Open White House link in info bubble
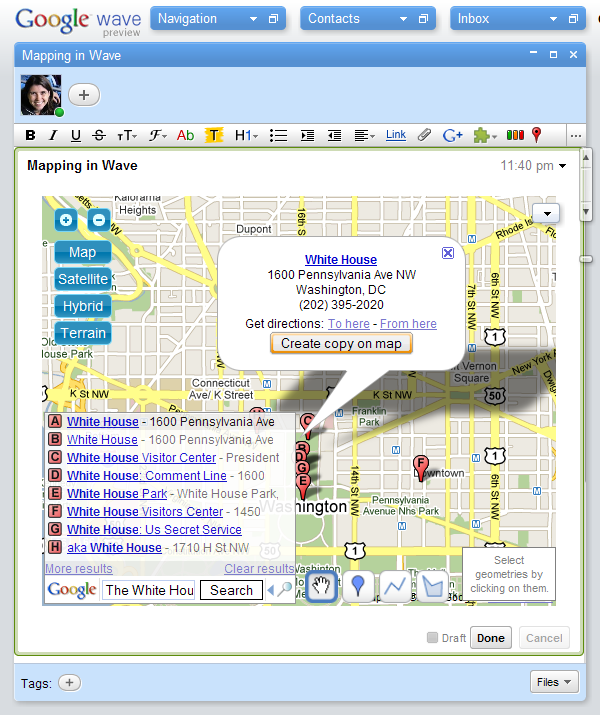Screen dimensions: 600x715 341,259
